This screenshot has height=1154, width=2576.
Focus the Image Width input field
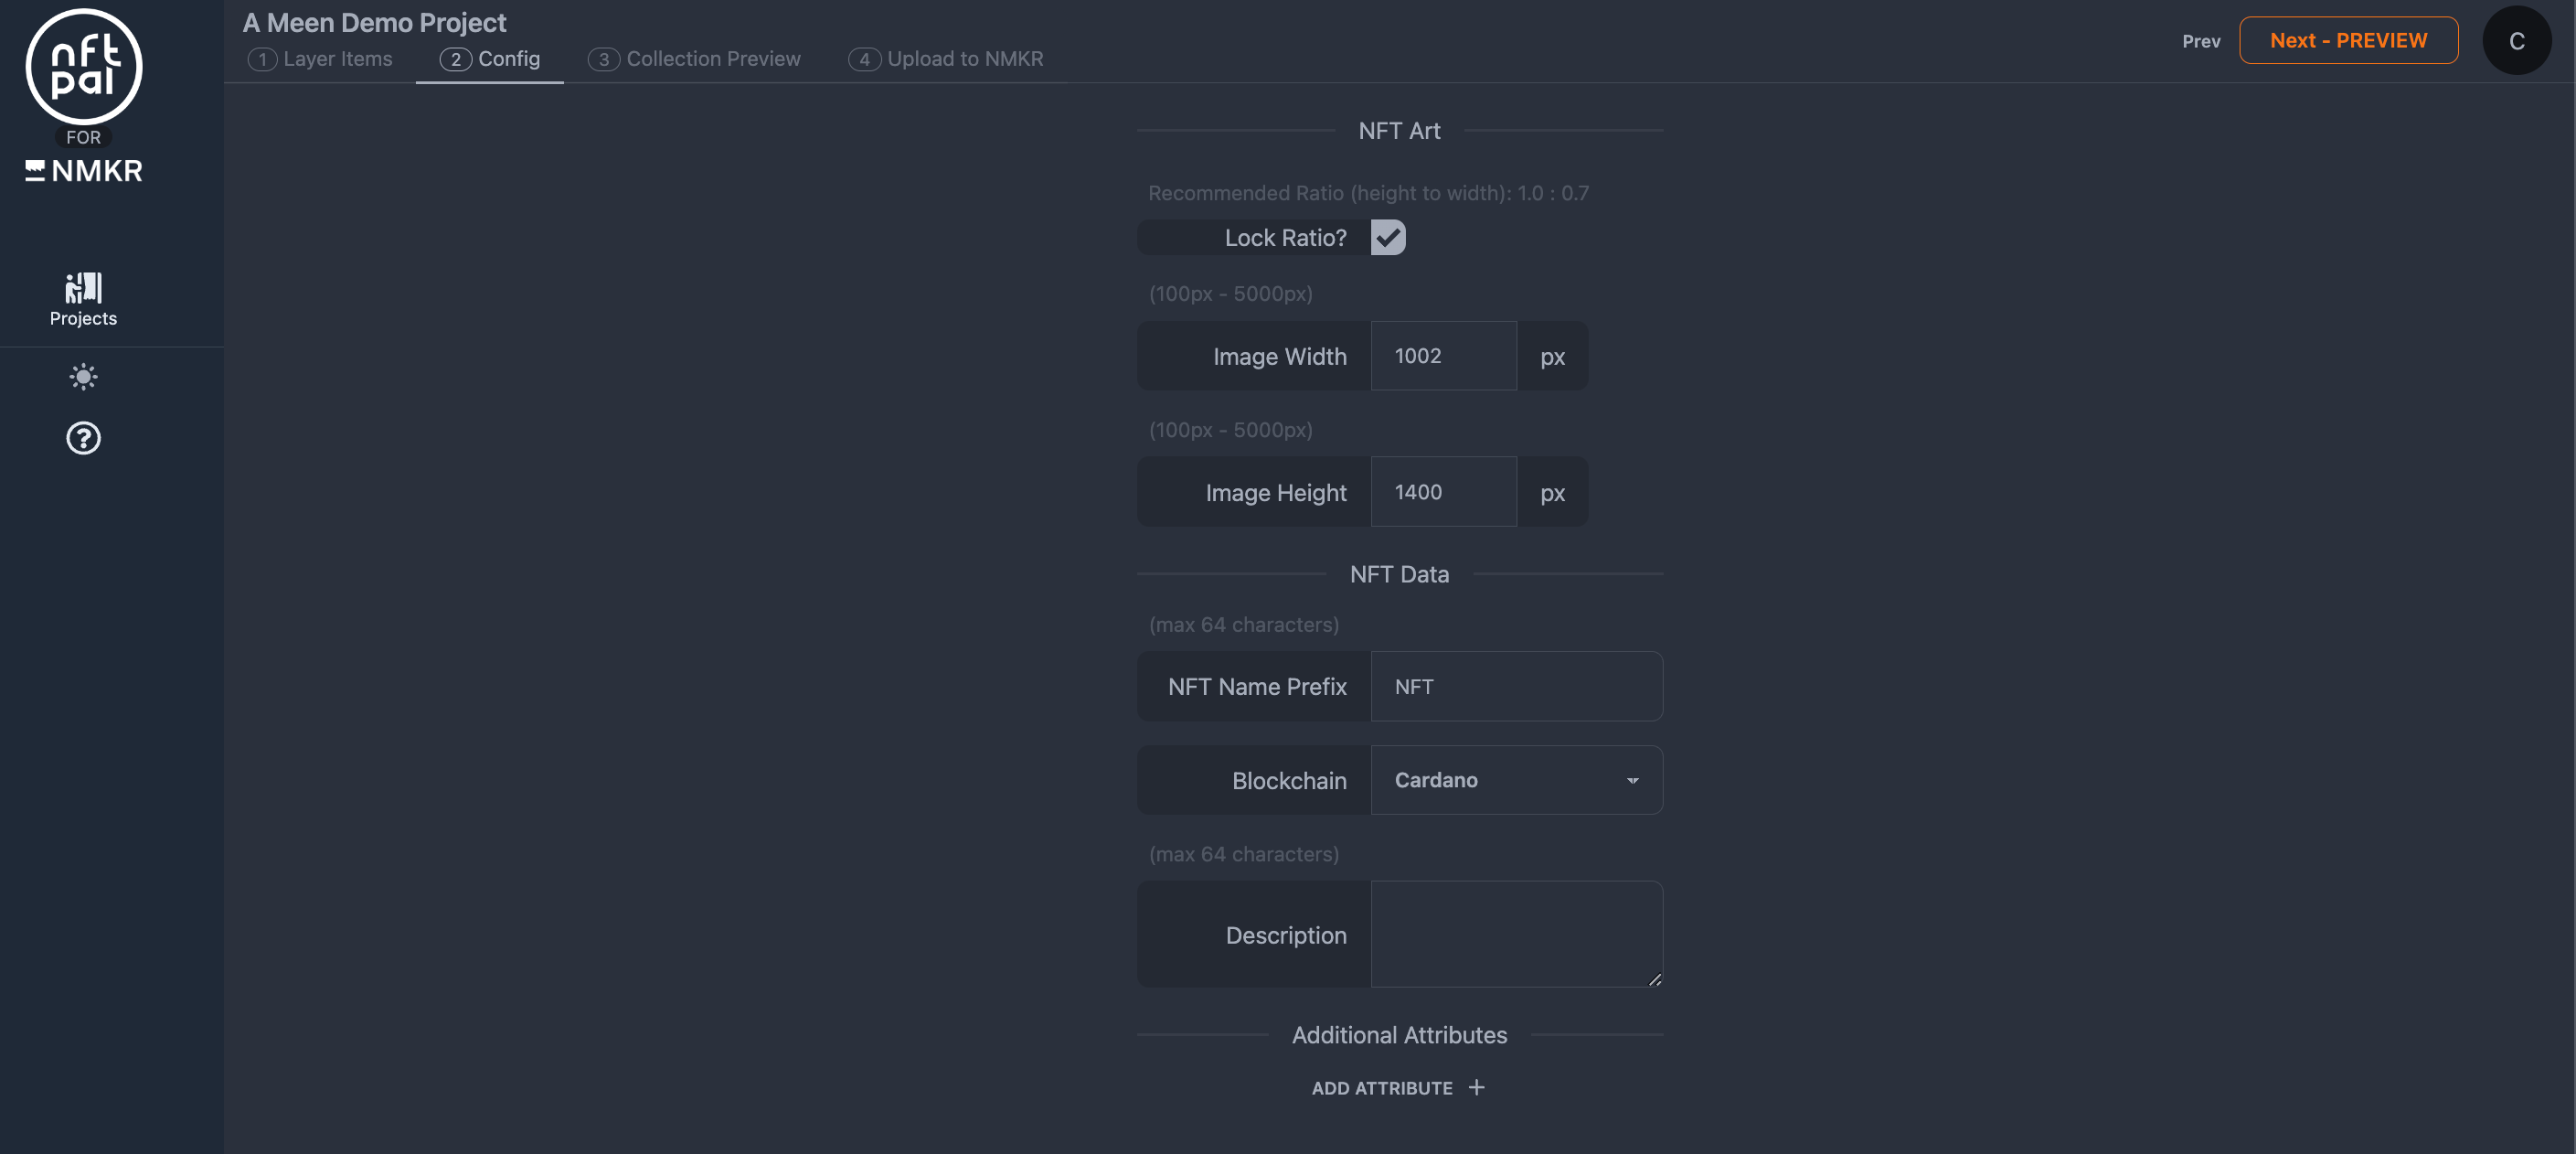1443,356
